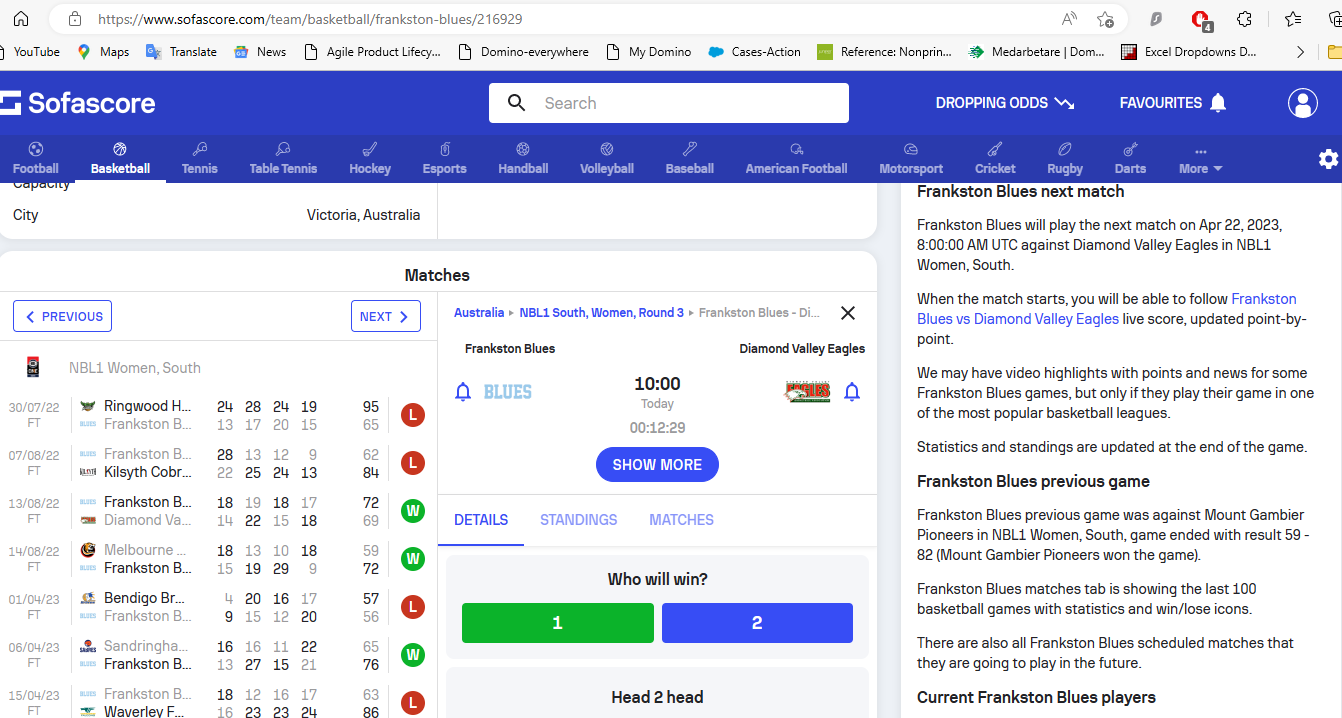Open NBL1 Women, South league logo
1342x718 pixels.
pos(33,367)
